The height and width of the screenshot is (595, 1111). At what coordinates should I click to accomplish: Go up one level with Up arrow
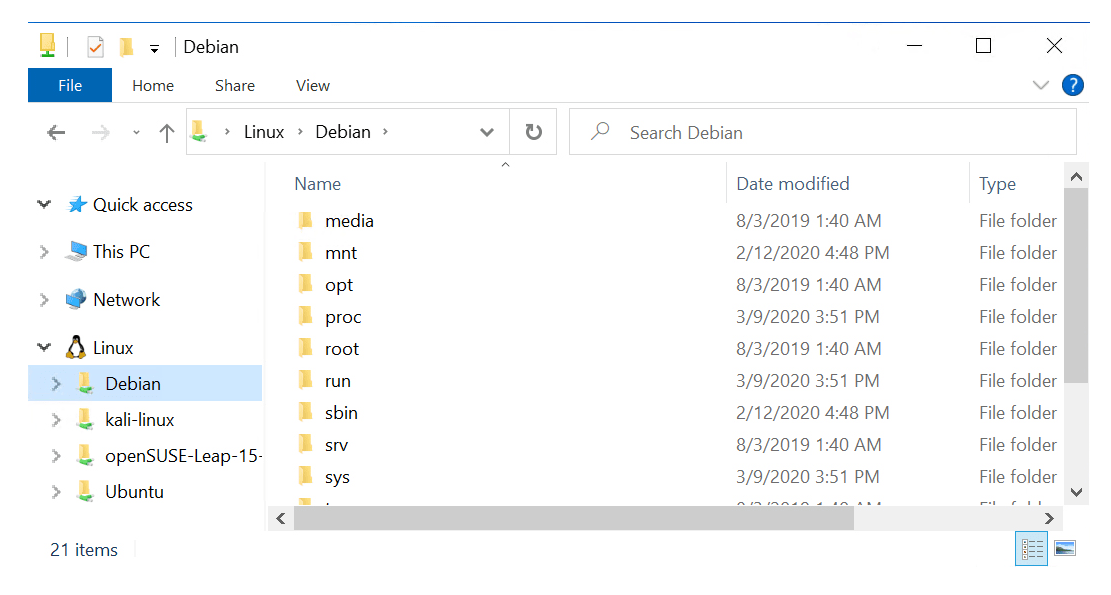tap(167, 132)
